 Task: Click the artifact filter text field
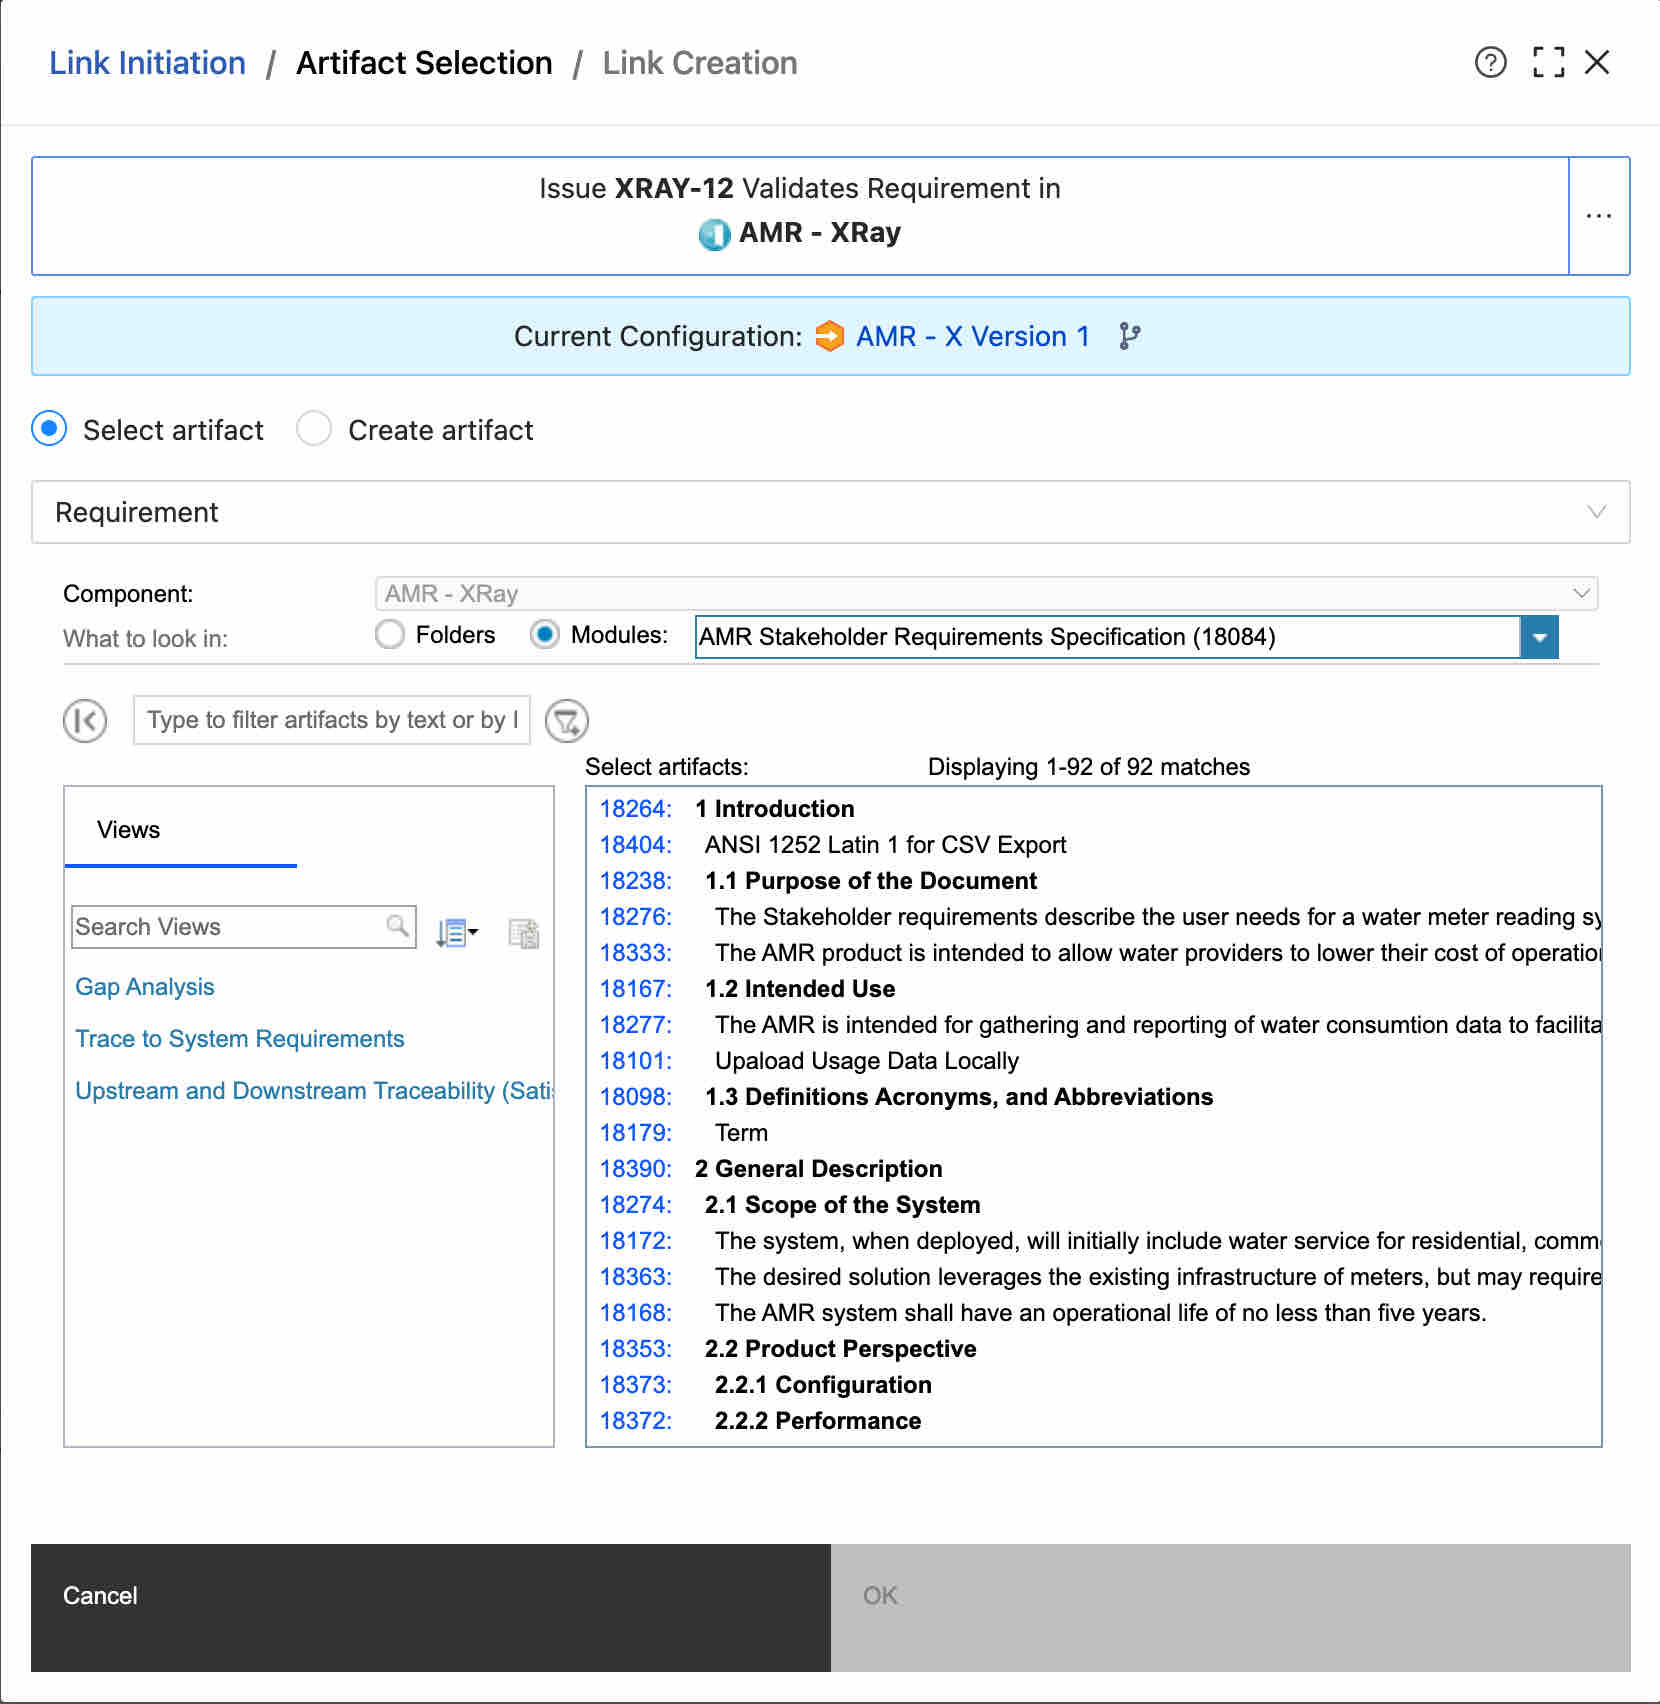pos(331,720)
